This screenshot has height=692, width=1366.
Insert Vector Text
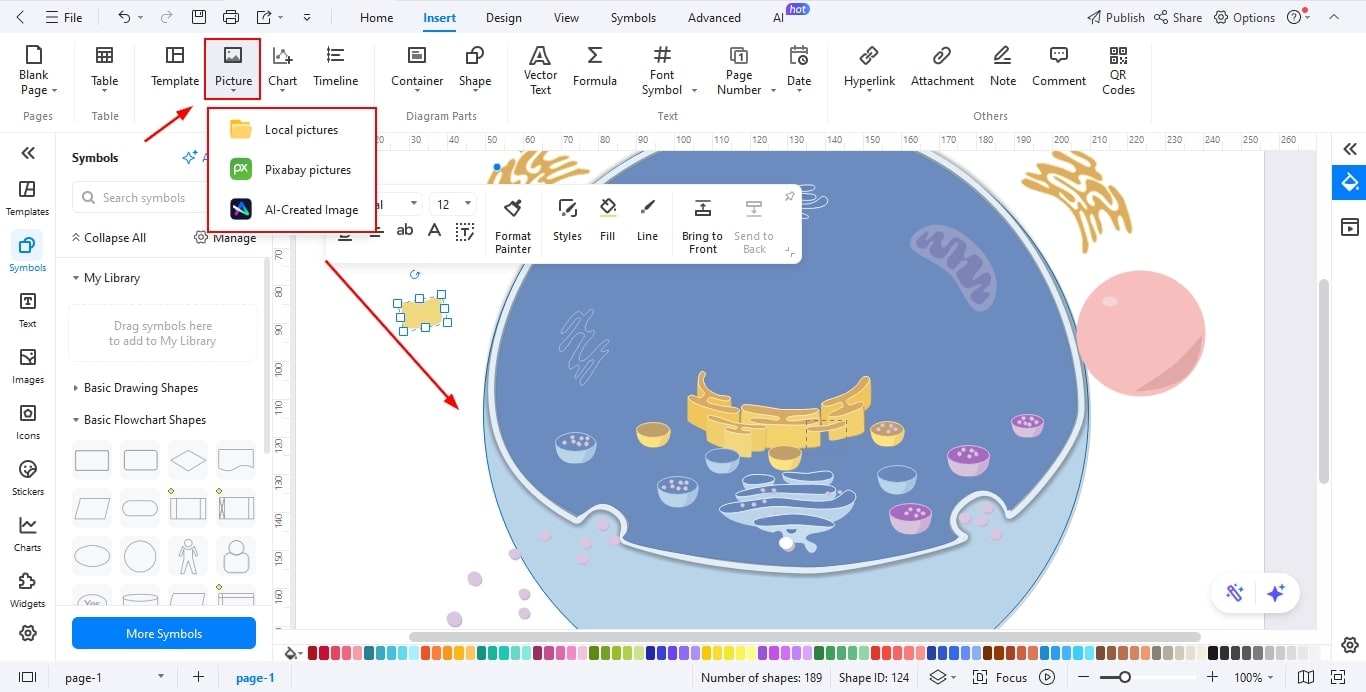pos(540,70)
